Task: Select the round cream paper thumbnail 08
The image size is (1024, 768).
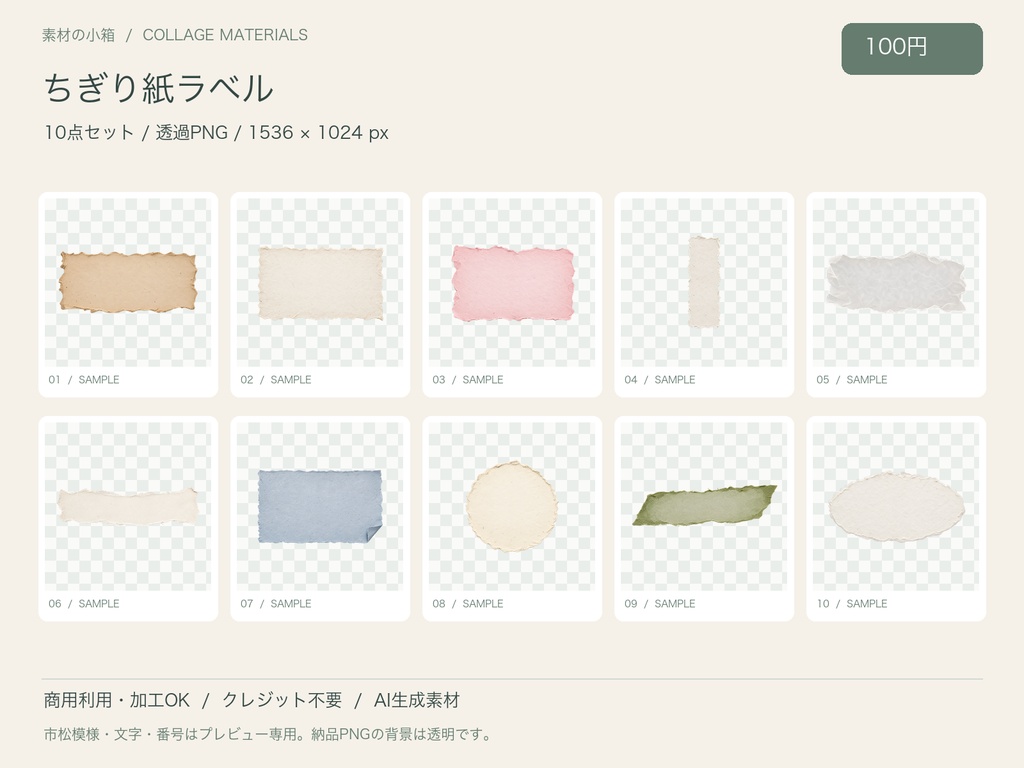Action: [x=512, y=506]
